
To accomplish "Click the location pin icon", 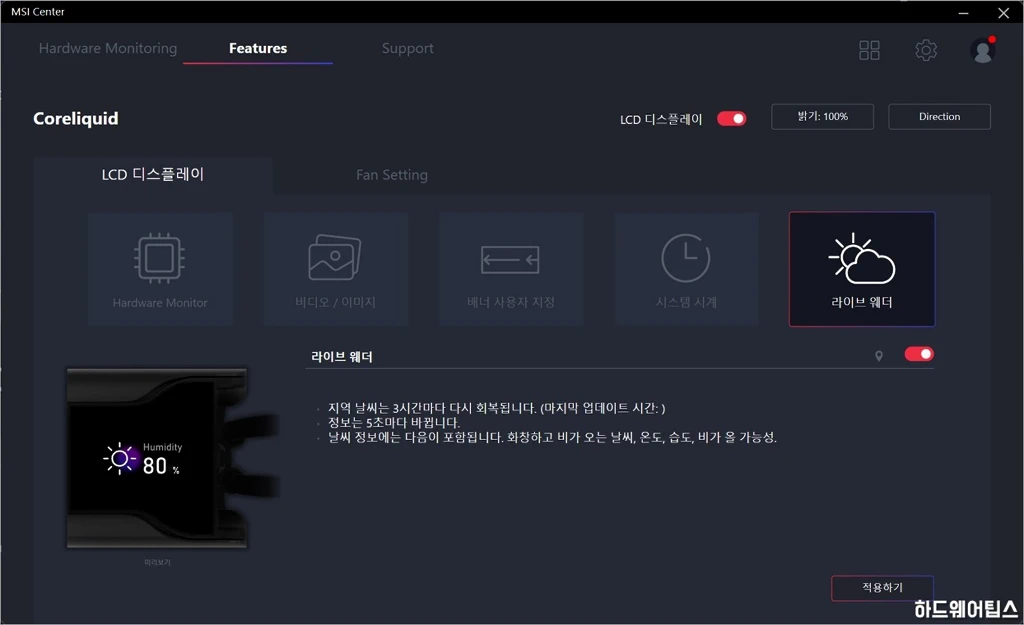I will [879, 356].
